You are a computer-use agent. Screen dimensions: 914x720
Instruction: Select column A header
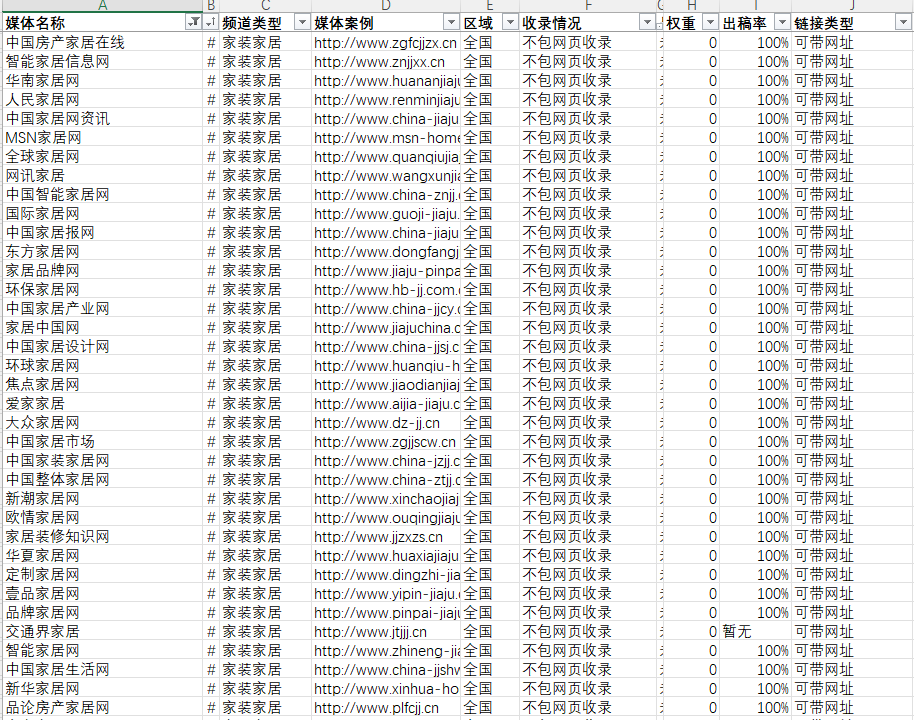click(102, 6)
